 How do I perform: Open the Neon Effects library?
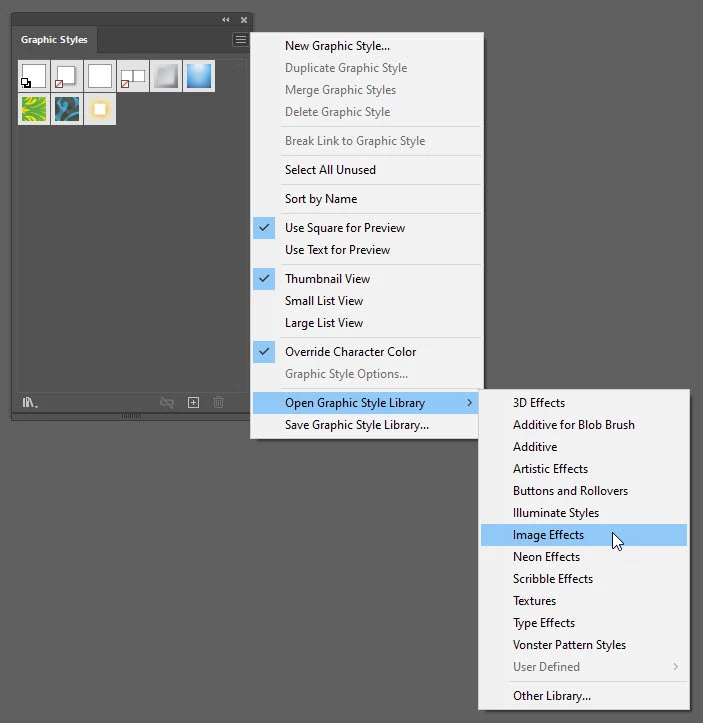coord(584,557)
